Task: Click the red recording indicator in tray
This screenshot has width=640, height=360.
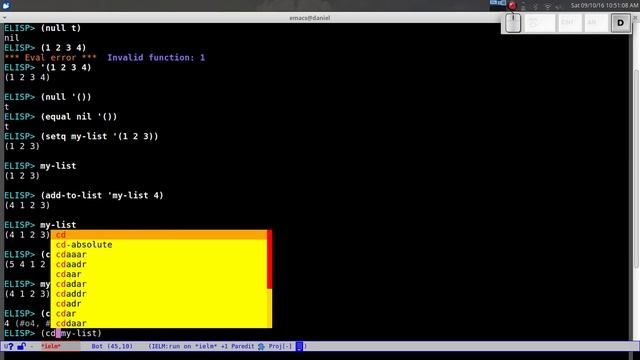Action: [x=512, y=6]
